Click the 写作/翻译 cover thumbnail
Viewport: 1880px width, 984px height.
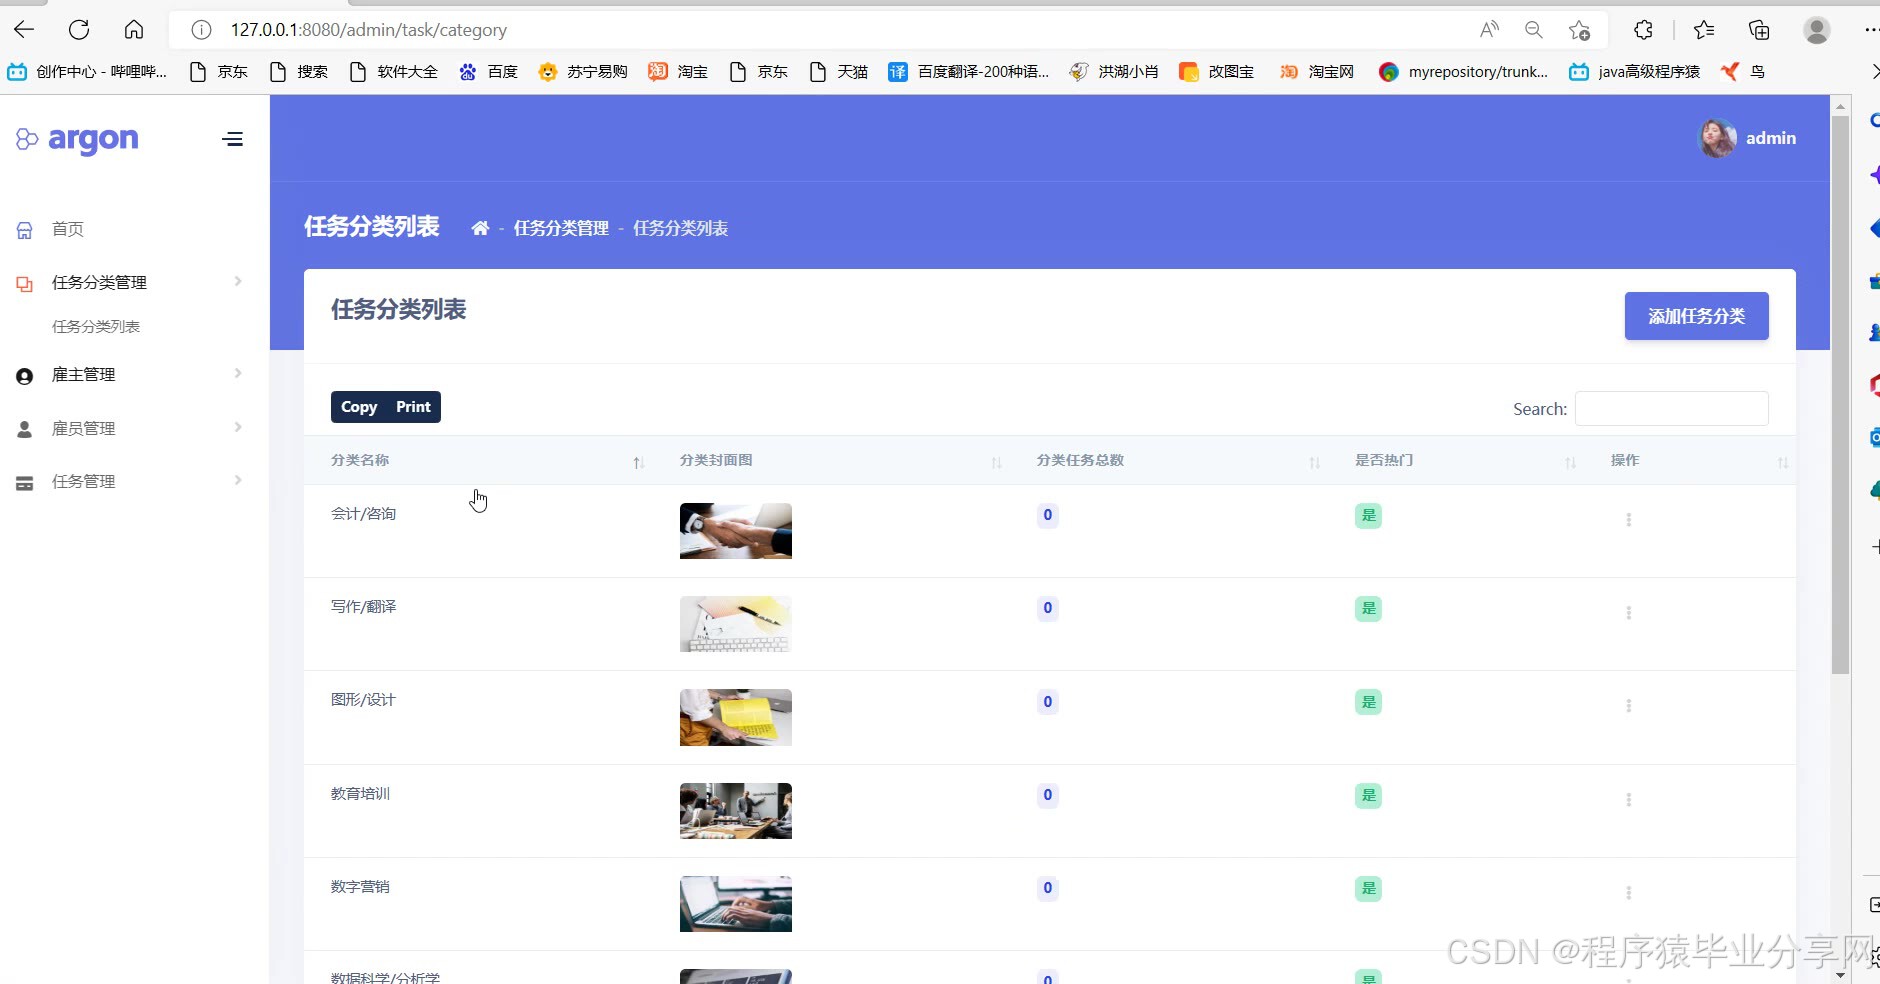pos(736,624)
